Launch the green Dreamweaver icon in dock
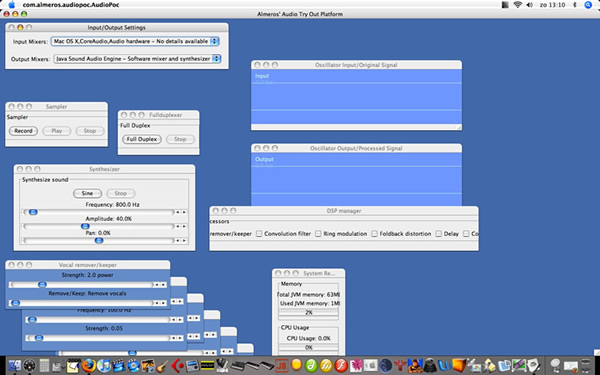The width and height of the screenshot is (600, 375). click(x=311, y=366)
